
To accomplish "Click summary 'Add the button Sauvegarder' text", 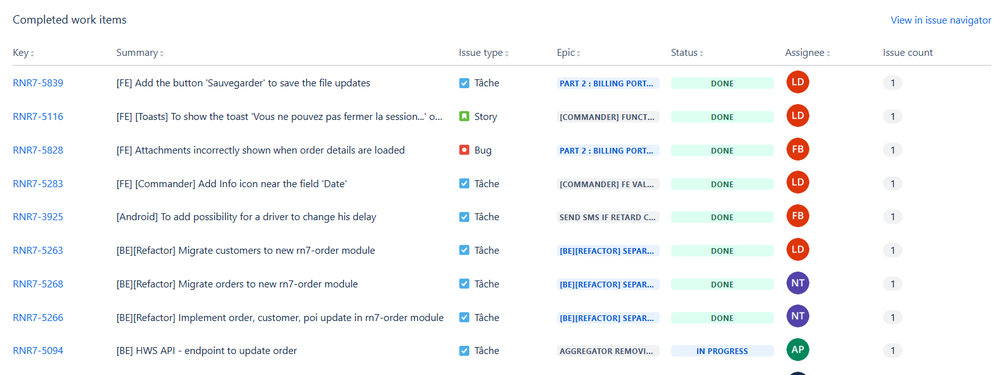I will (243, 83).
